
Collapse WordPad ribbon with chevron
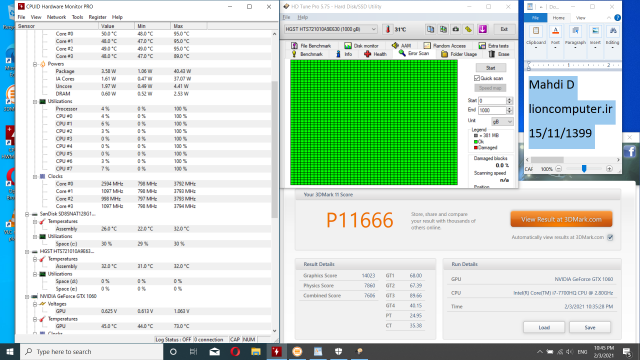pyautogui.click(x=609, y=18)
